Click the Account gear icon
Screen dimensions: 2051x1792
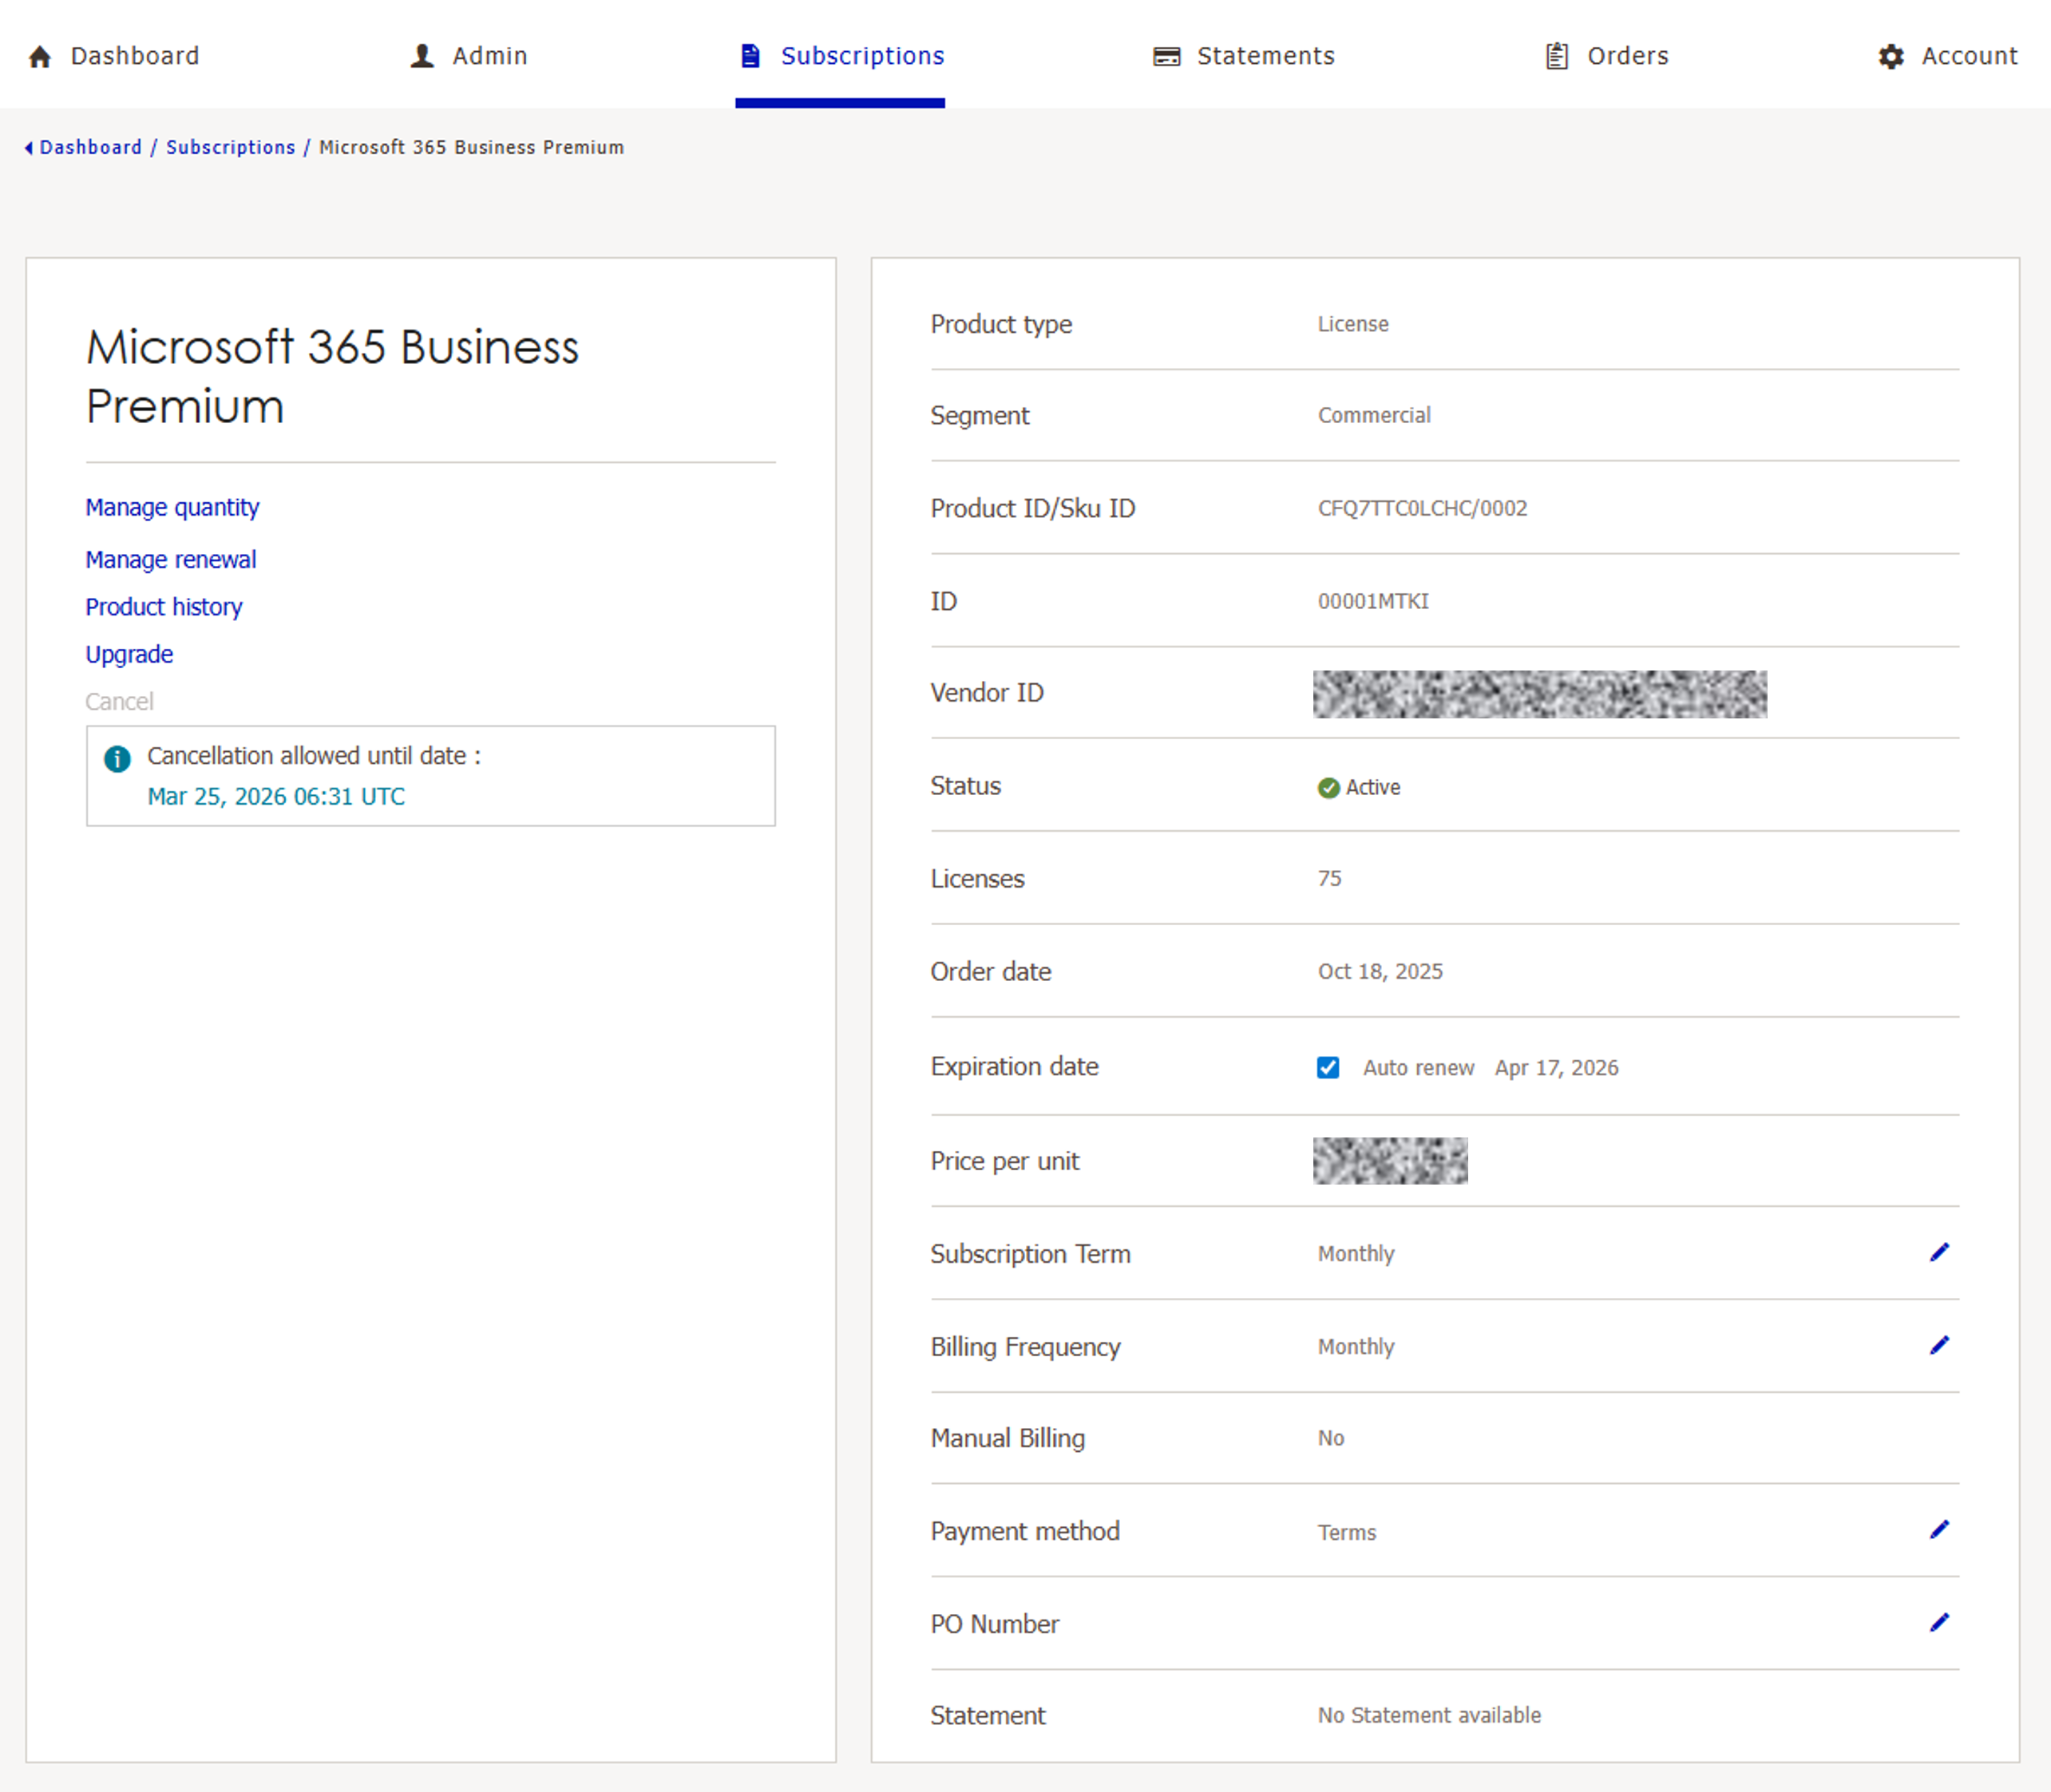(1890, 57)
